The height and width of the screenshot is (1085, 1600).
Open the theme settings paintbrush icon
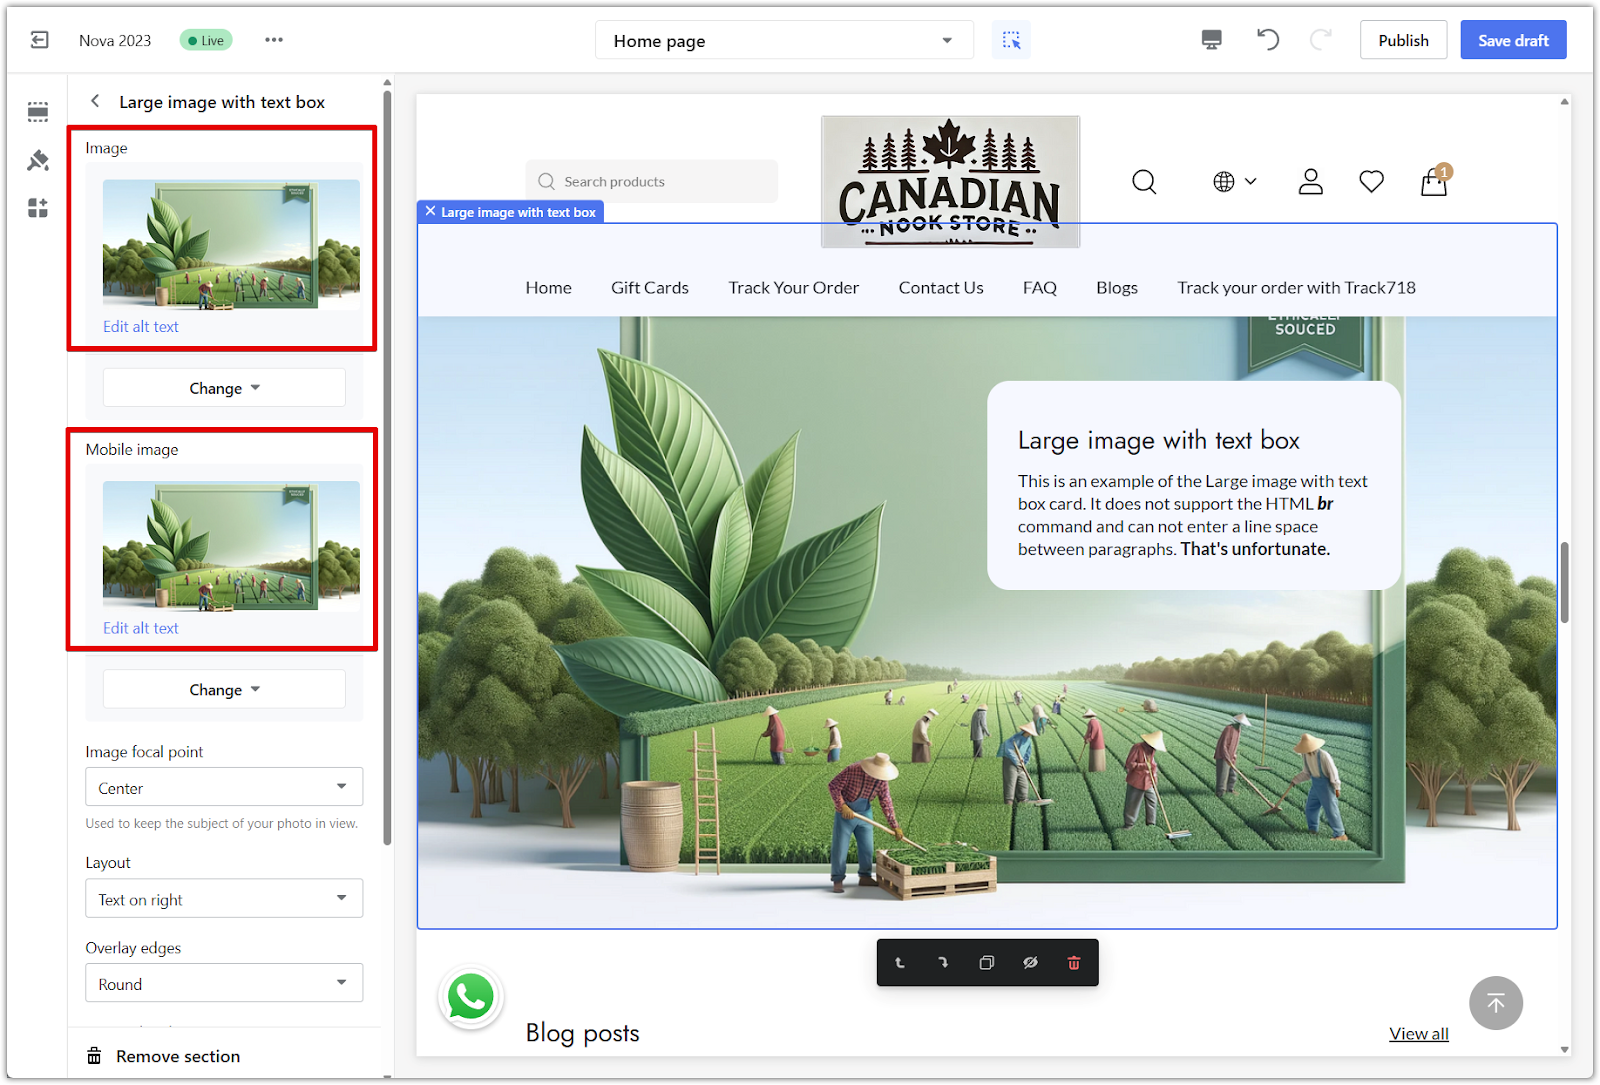click(x=38, y=160)
